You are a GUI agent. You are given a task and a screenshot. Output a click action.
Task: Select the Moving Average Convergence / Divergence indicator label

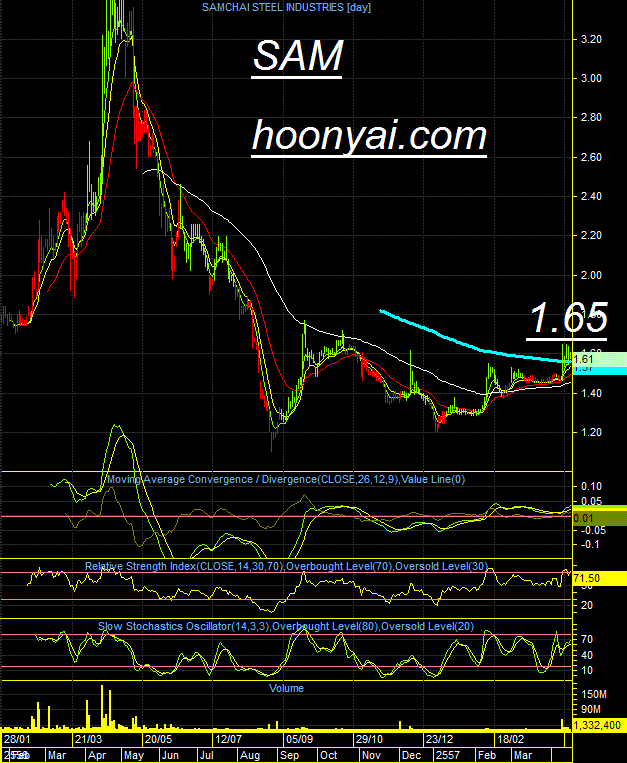(x=286, y=479)
